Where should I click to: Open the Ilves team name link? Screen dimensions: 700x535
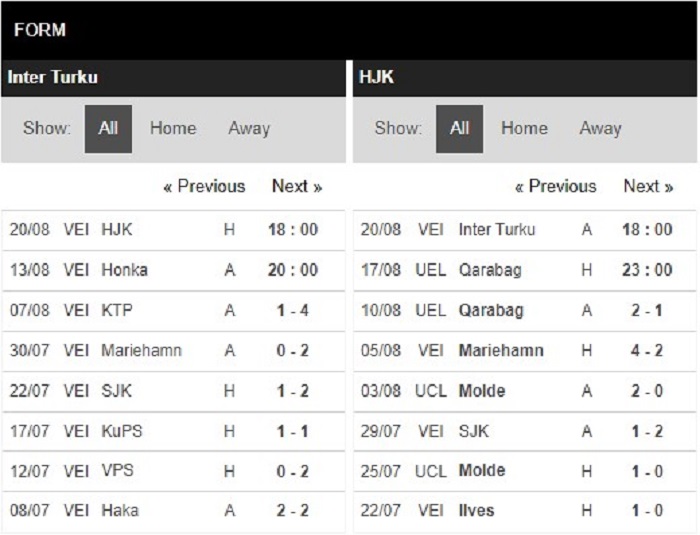coord(476,510)
